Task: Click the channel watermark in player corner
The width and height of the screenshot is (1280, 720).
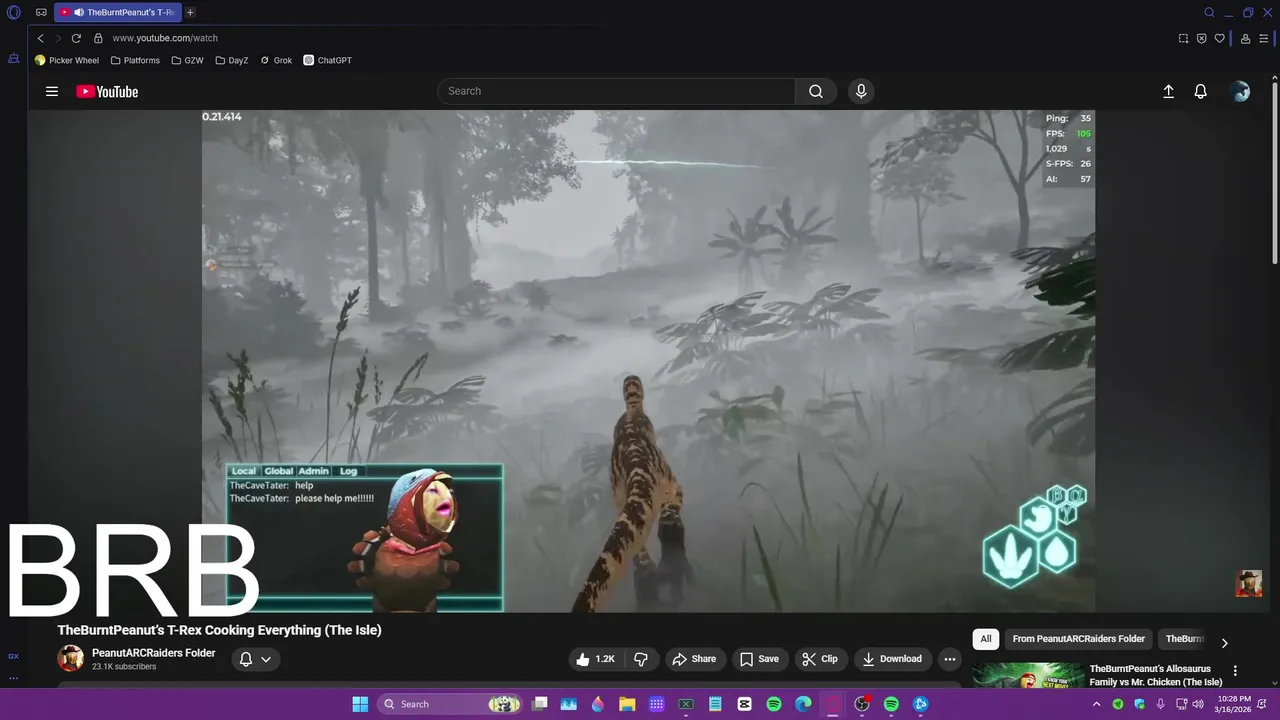Action: 1249,583
